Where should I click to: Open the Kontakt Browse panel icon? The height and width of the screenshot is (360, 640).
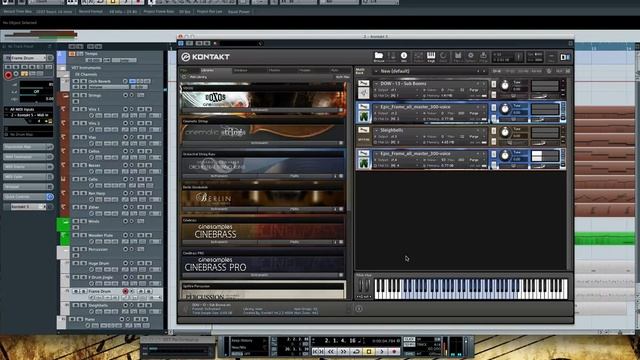click(379, 57)
